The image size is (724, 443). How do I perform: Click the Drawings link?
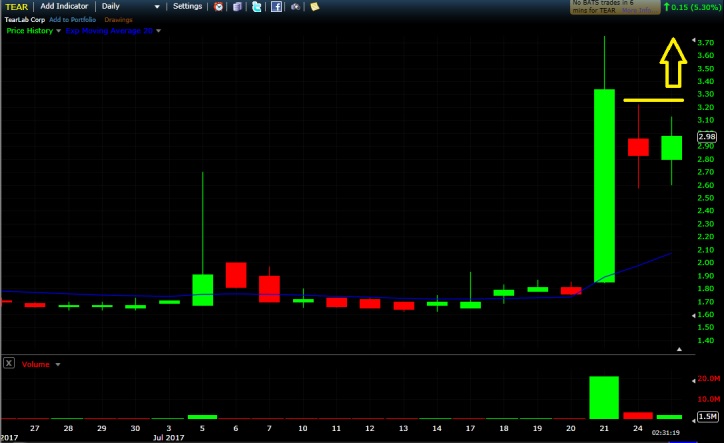coord(119,19)
